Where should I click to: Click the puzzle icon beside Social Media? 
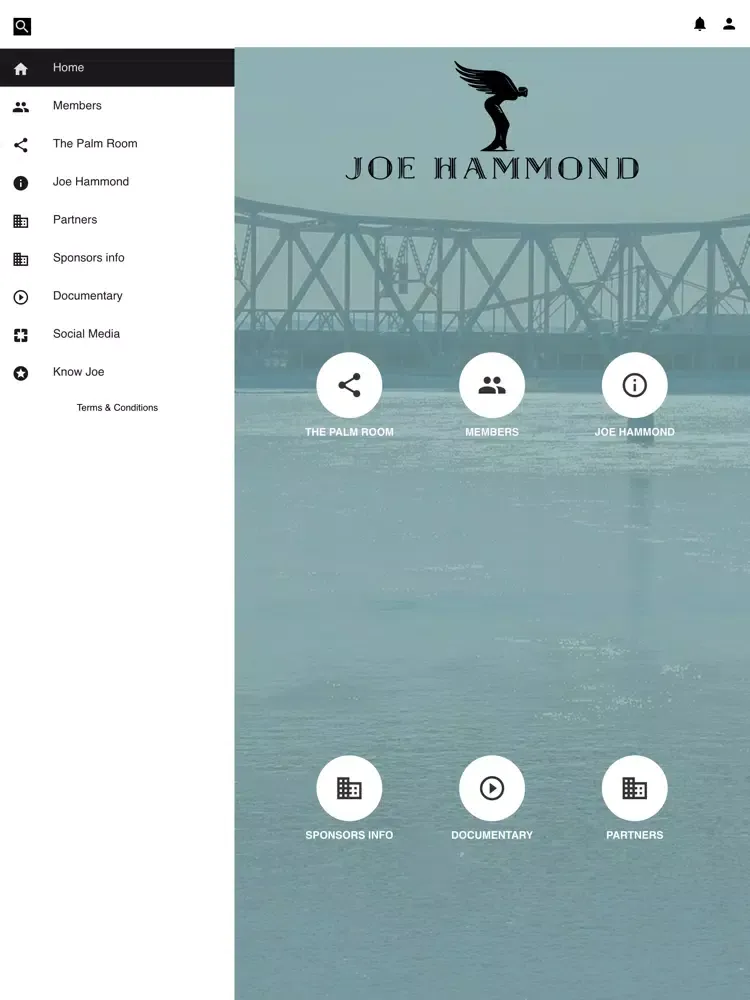pyautogui.click(x=21, y=335)
